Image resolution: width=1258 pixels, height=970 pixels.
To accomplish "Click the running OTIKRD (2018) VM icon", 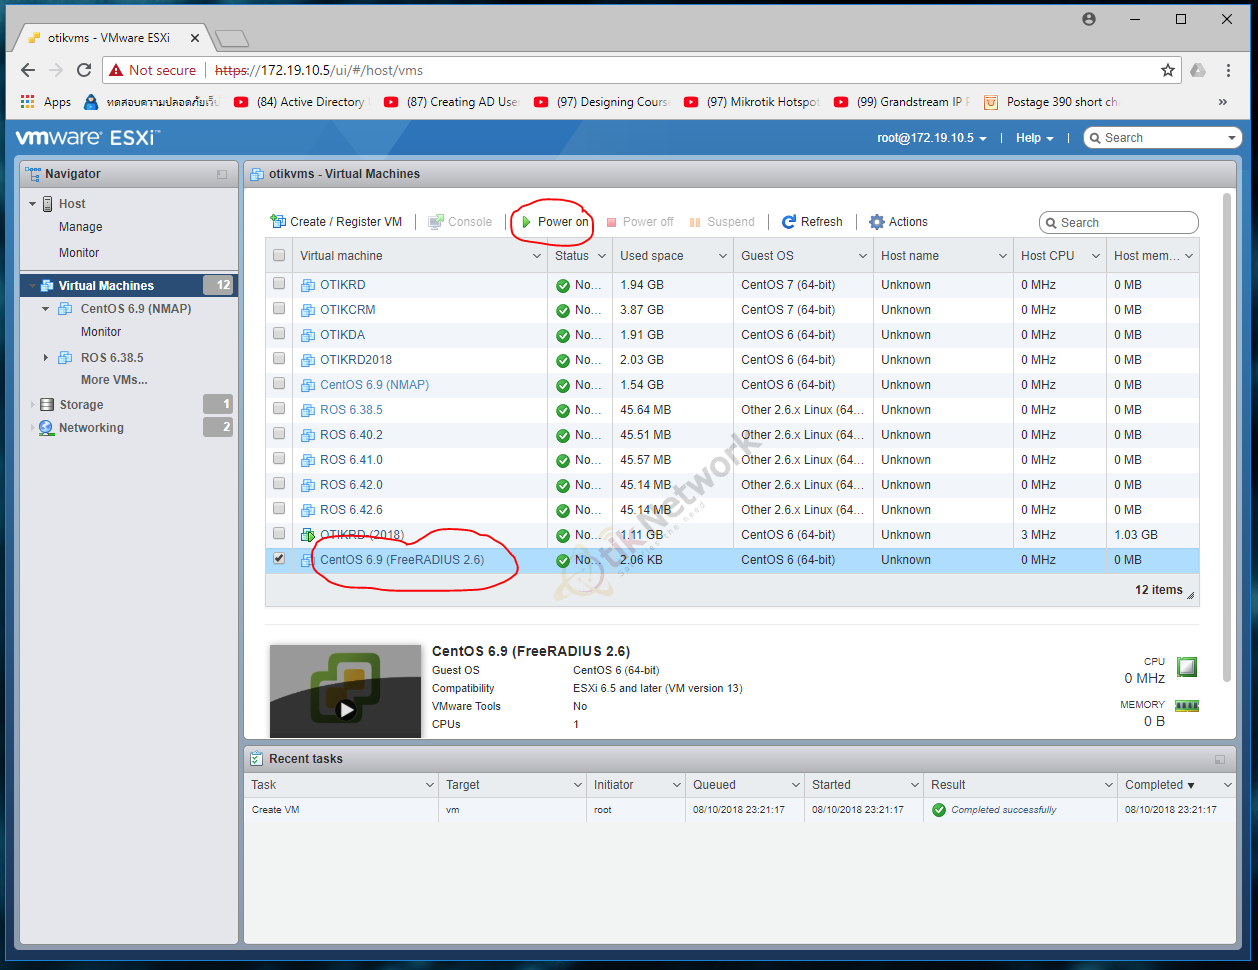I will [x=308, y=535].
